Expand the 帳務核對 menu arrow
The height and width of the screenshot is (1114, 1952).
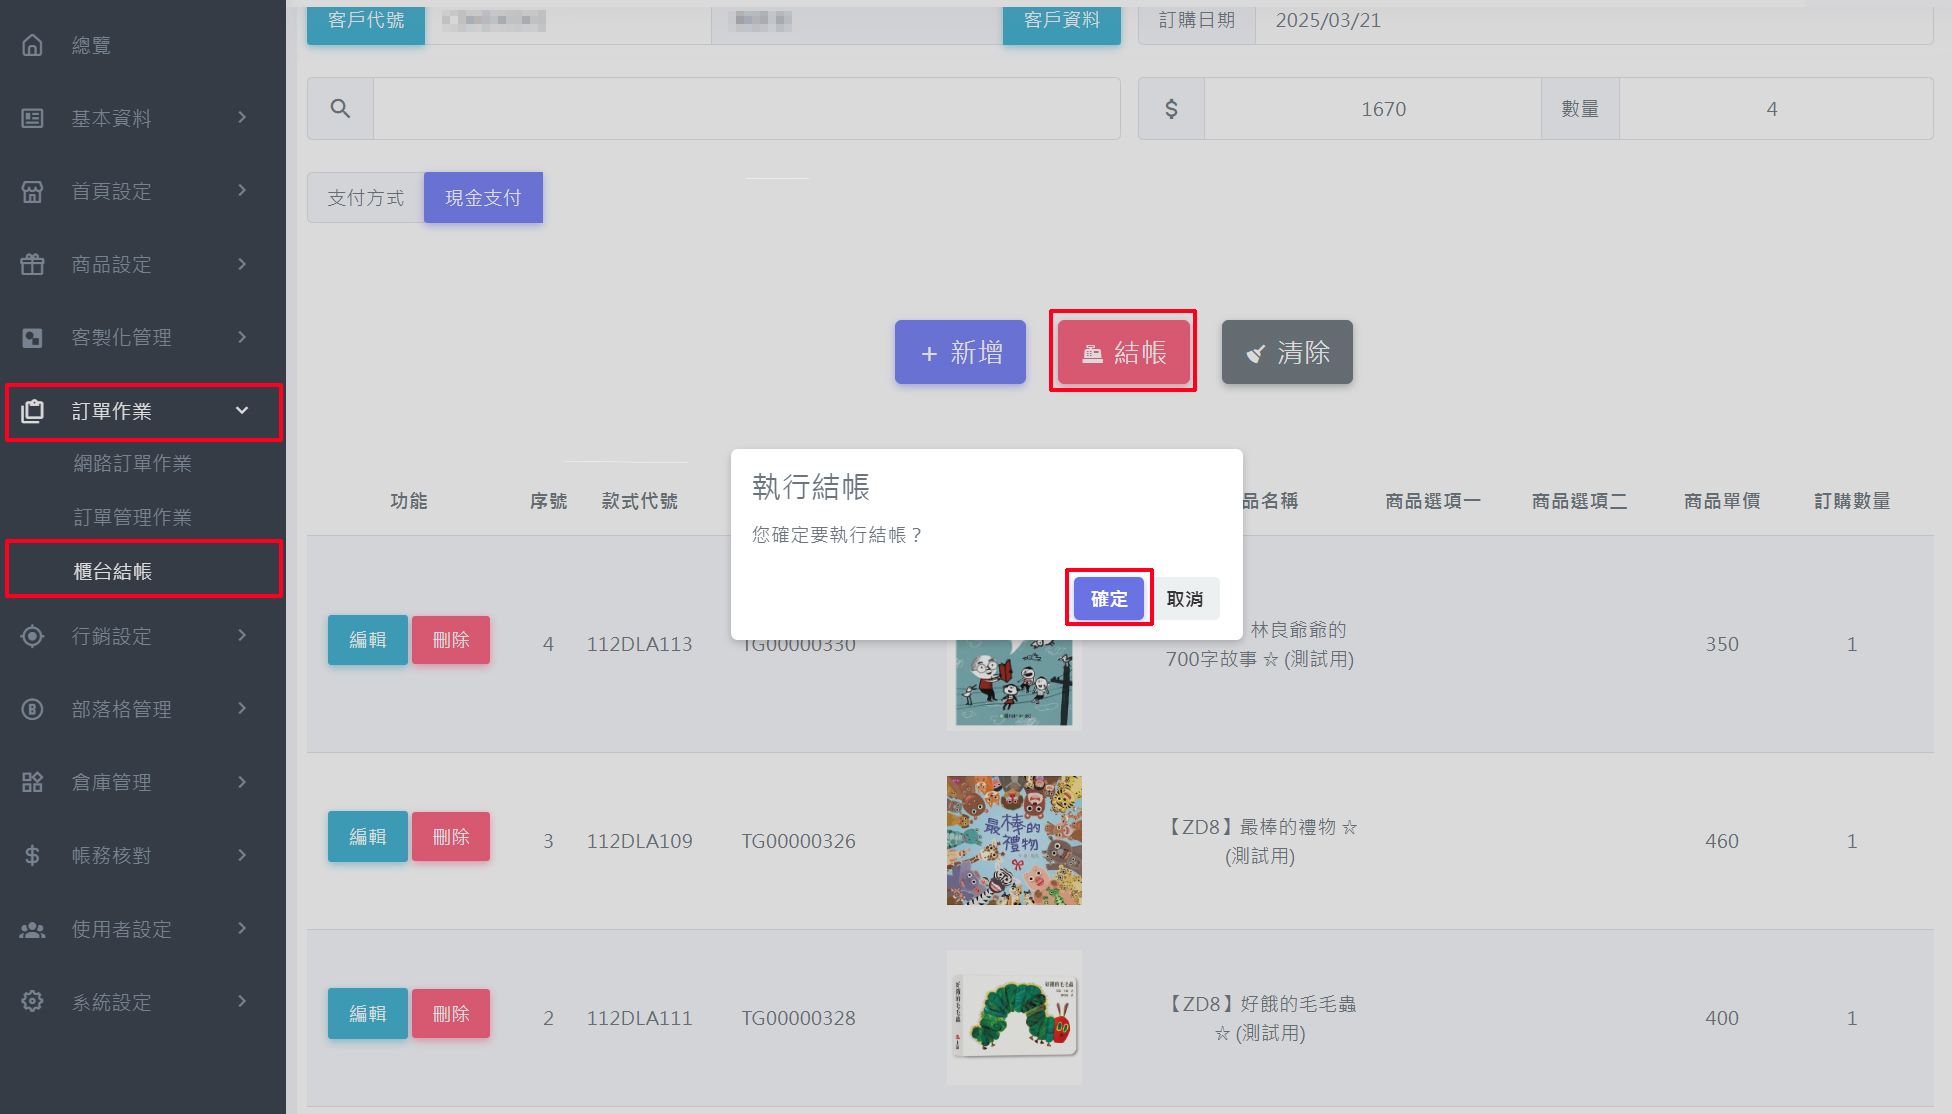pyautogui.click(x=242, y=855)
